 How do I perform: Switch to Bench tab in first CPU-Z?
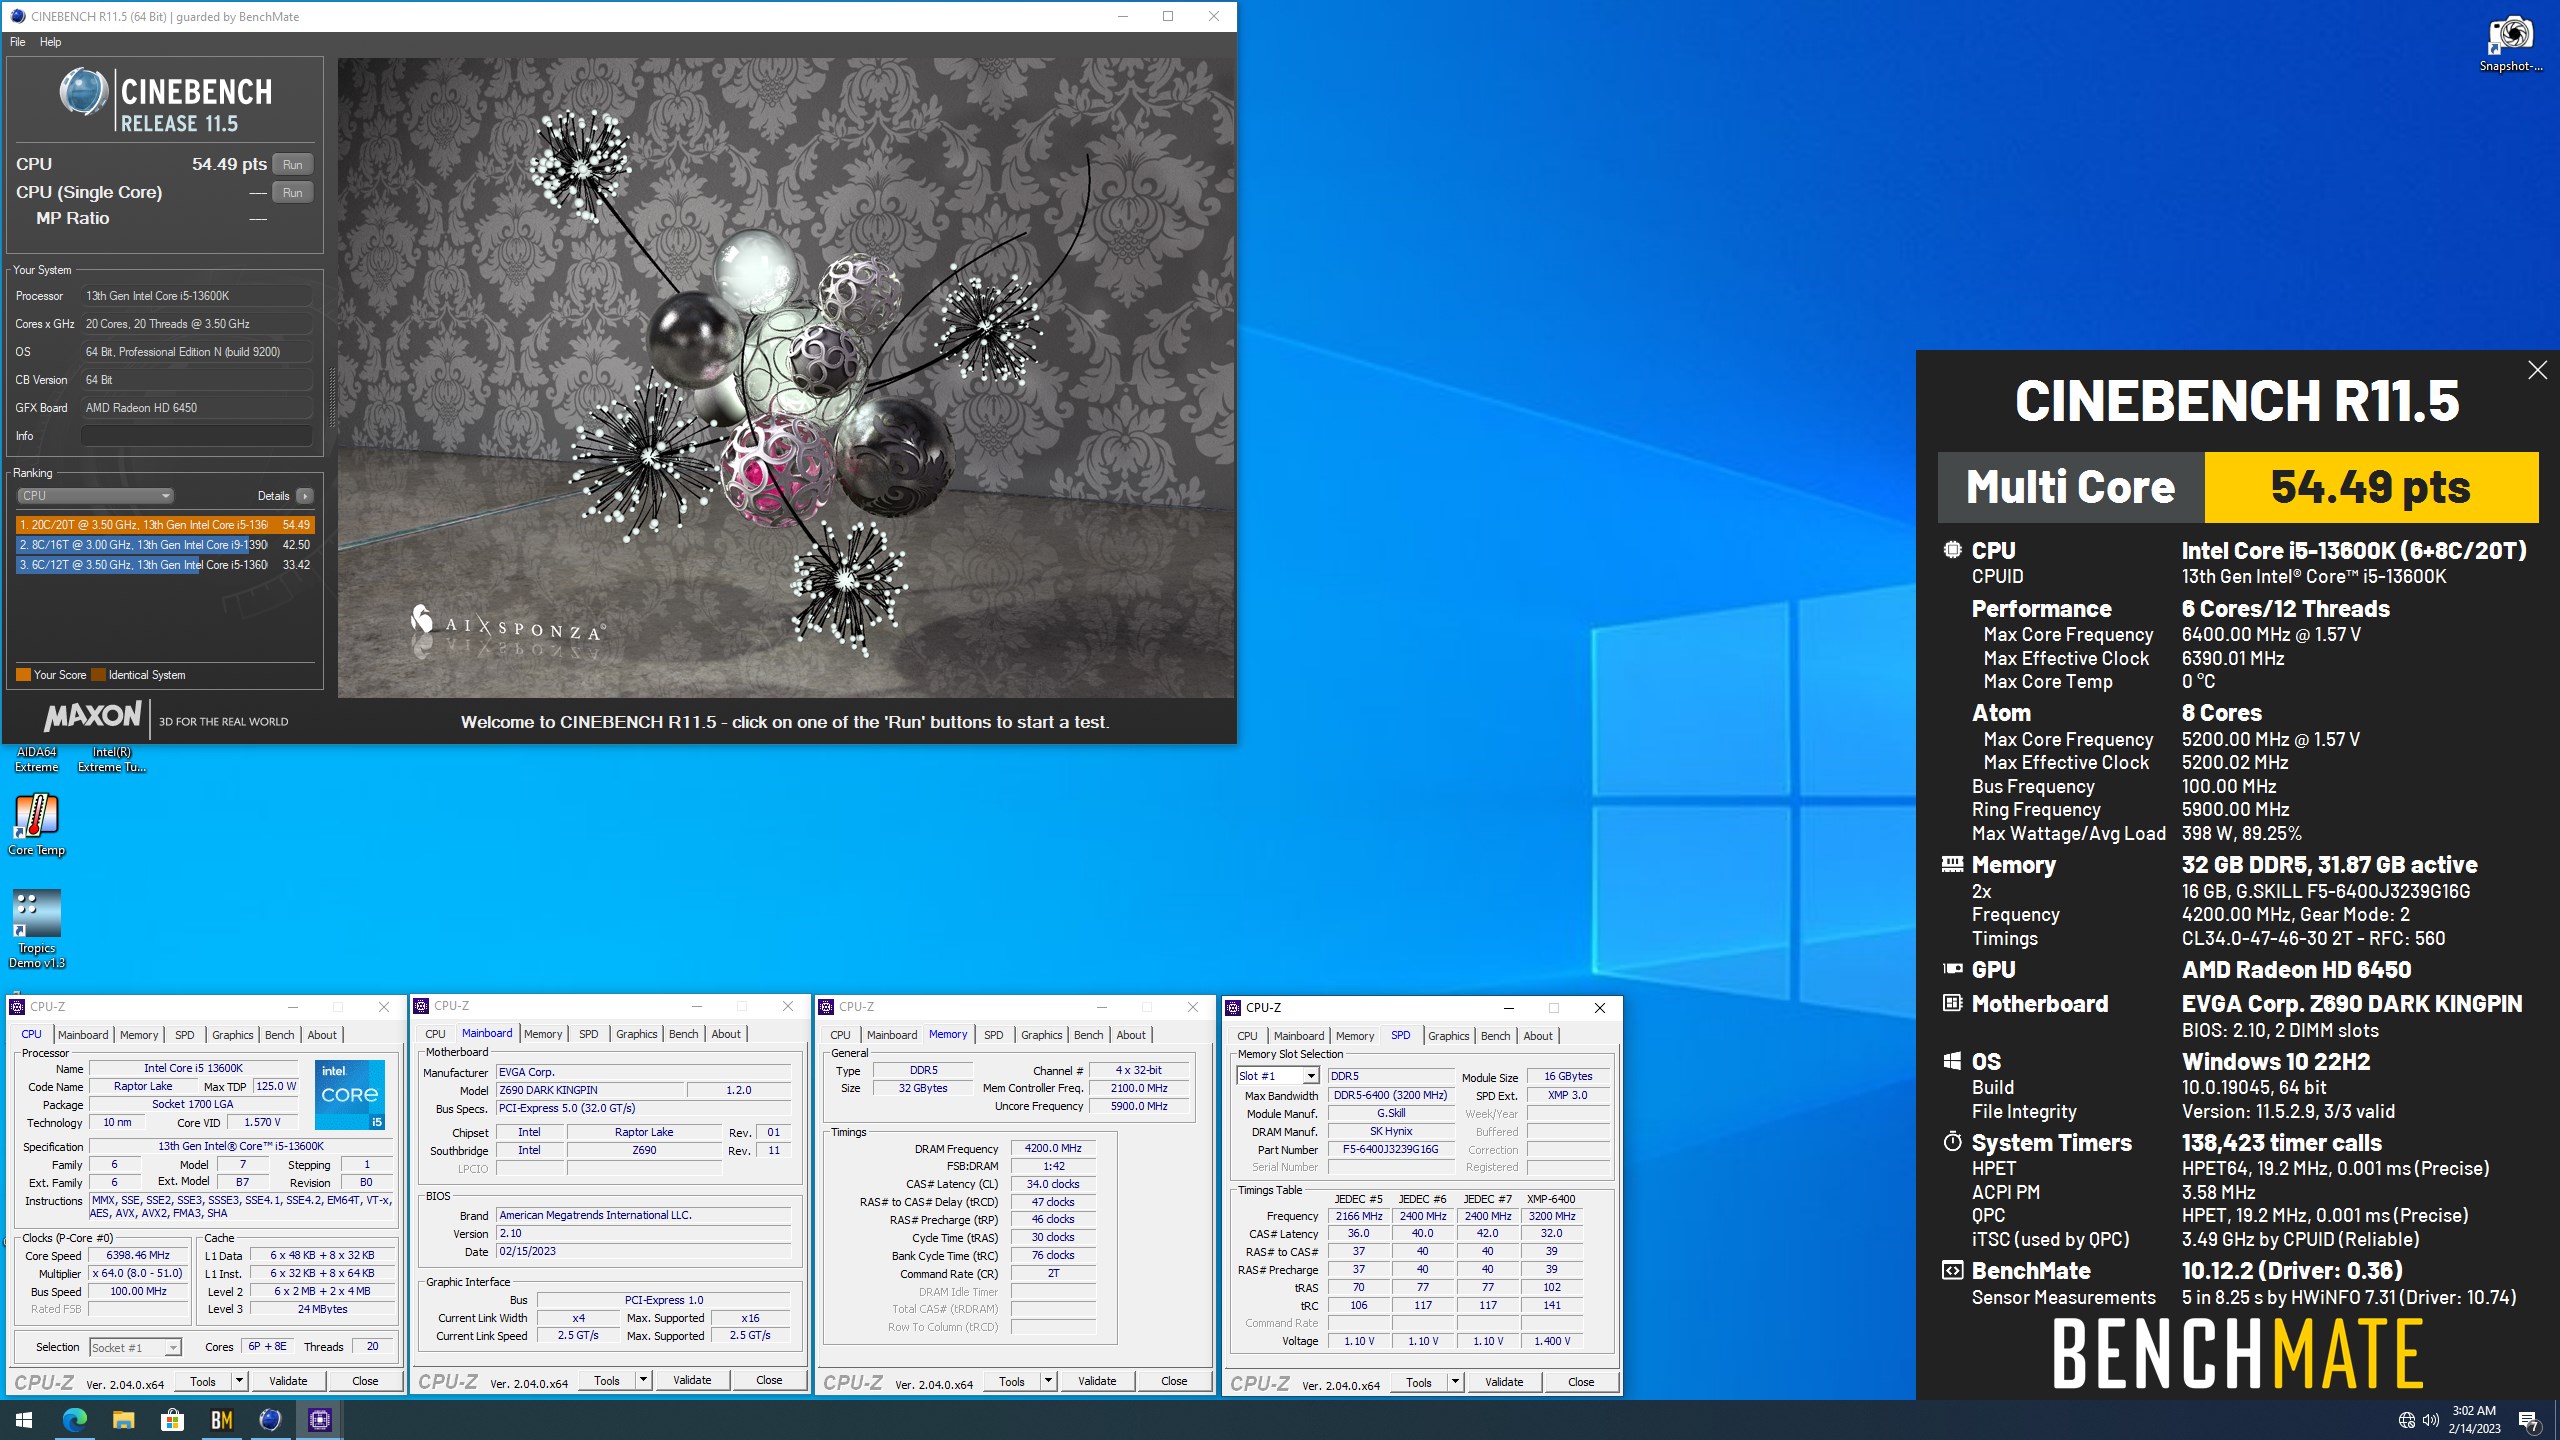coord(279,1035)
